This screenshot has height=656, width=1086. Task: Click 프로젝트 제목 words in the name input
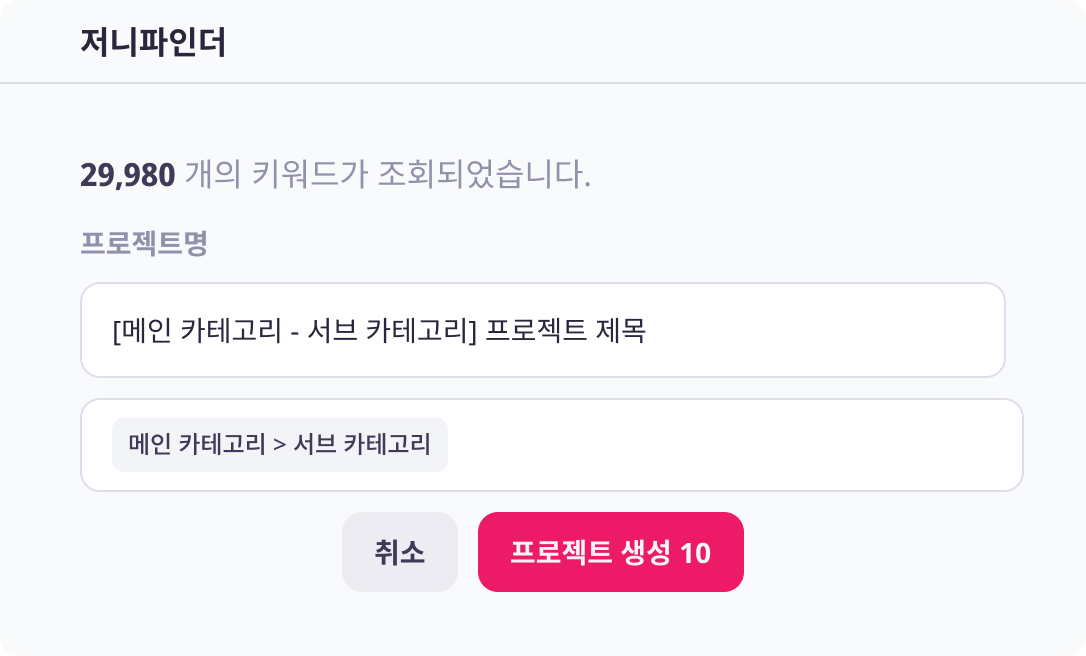(565, 330)
